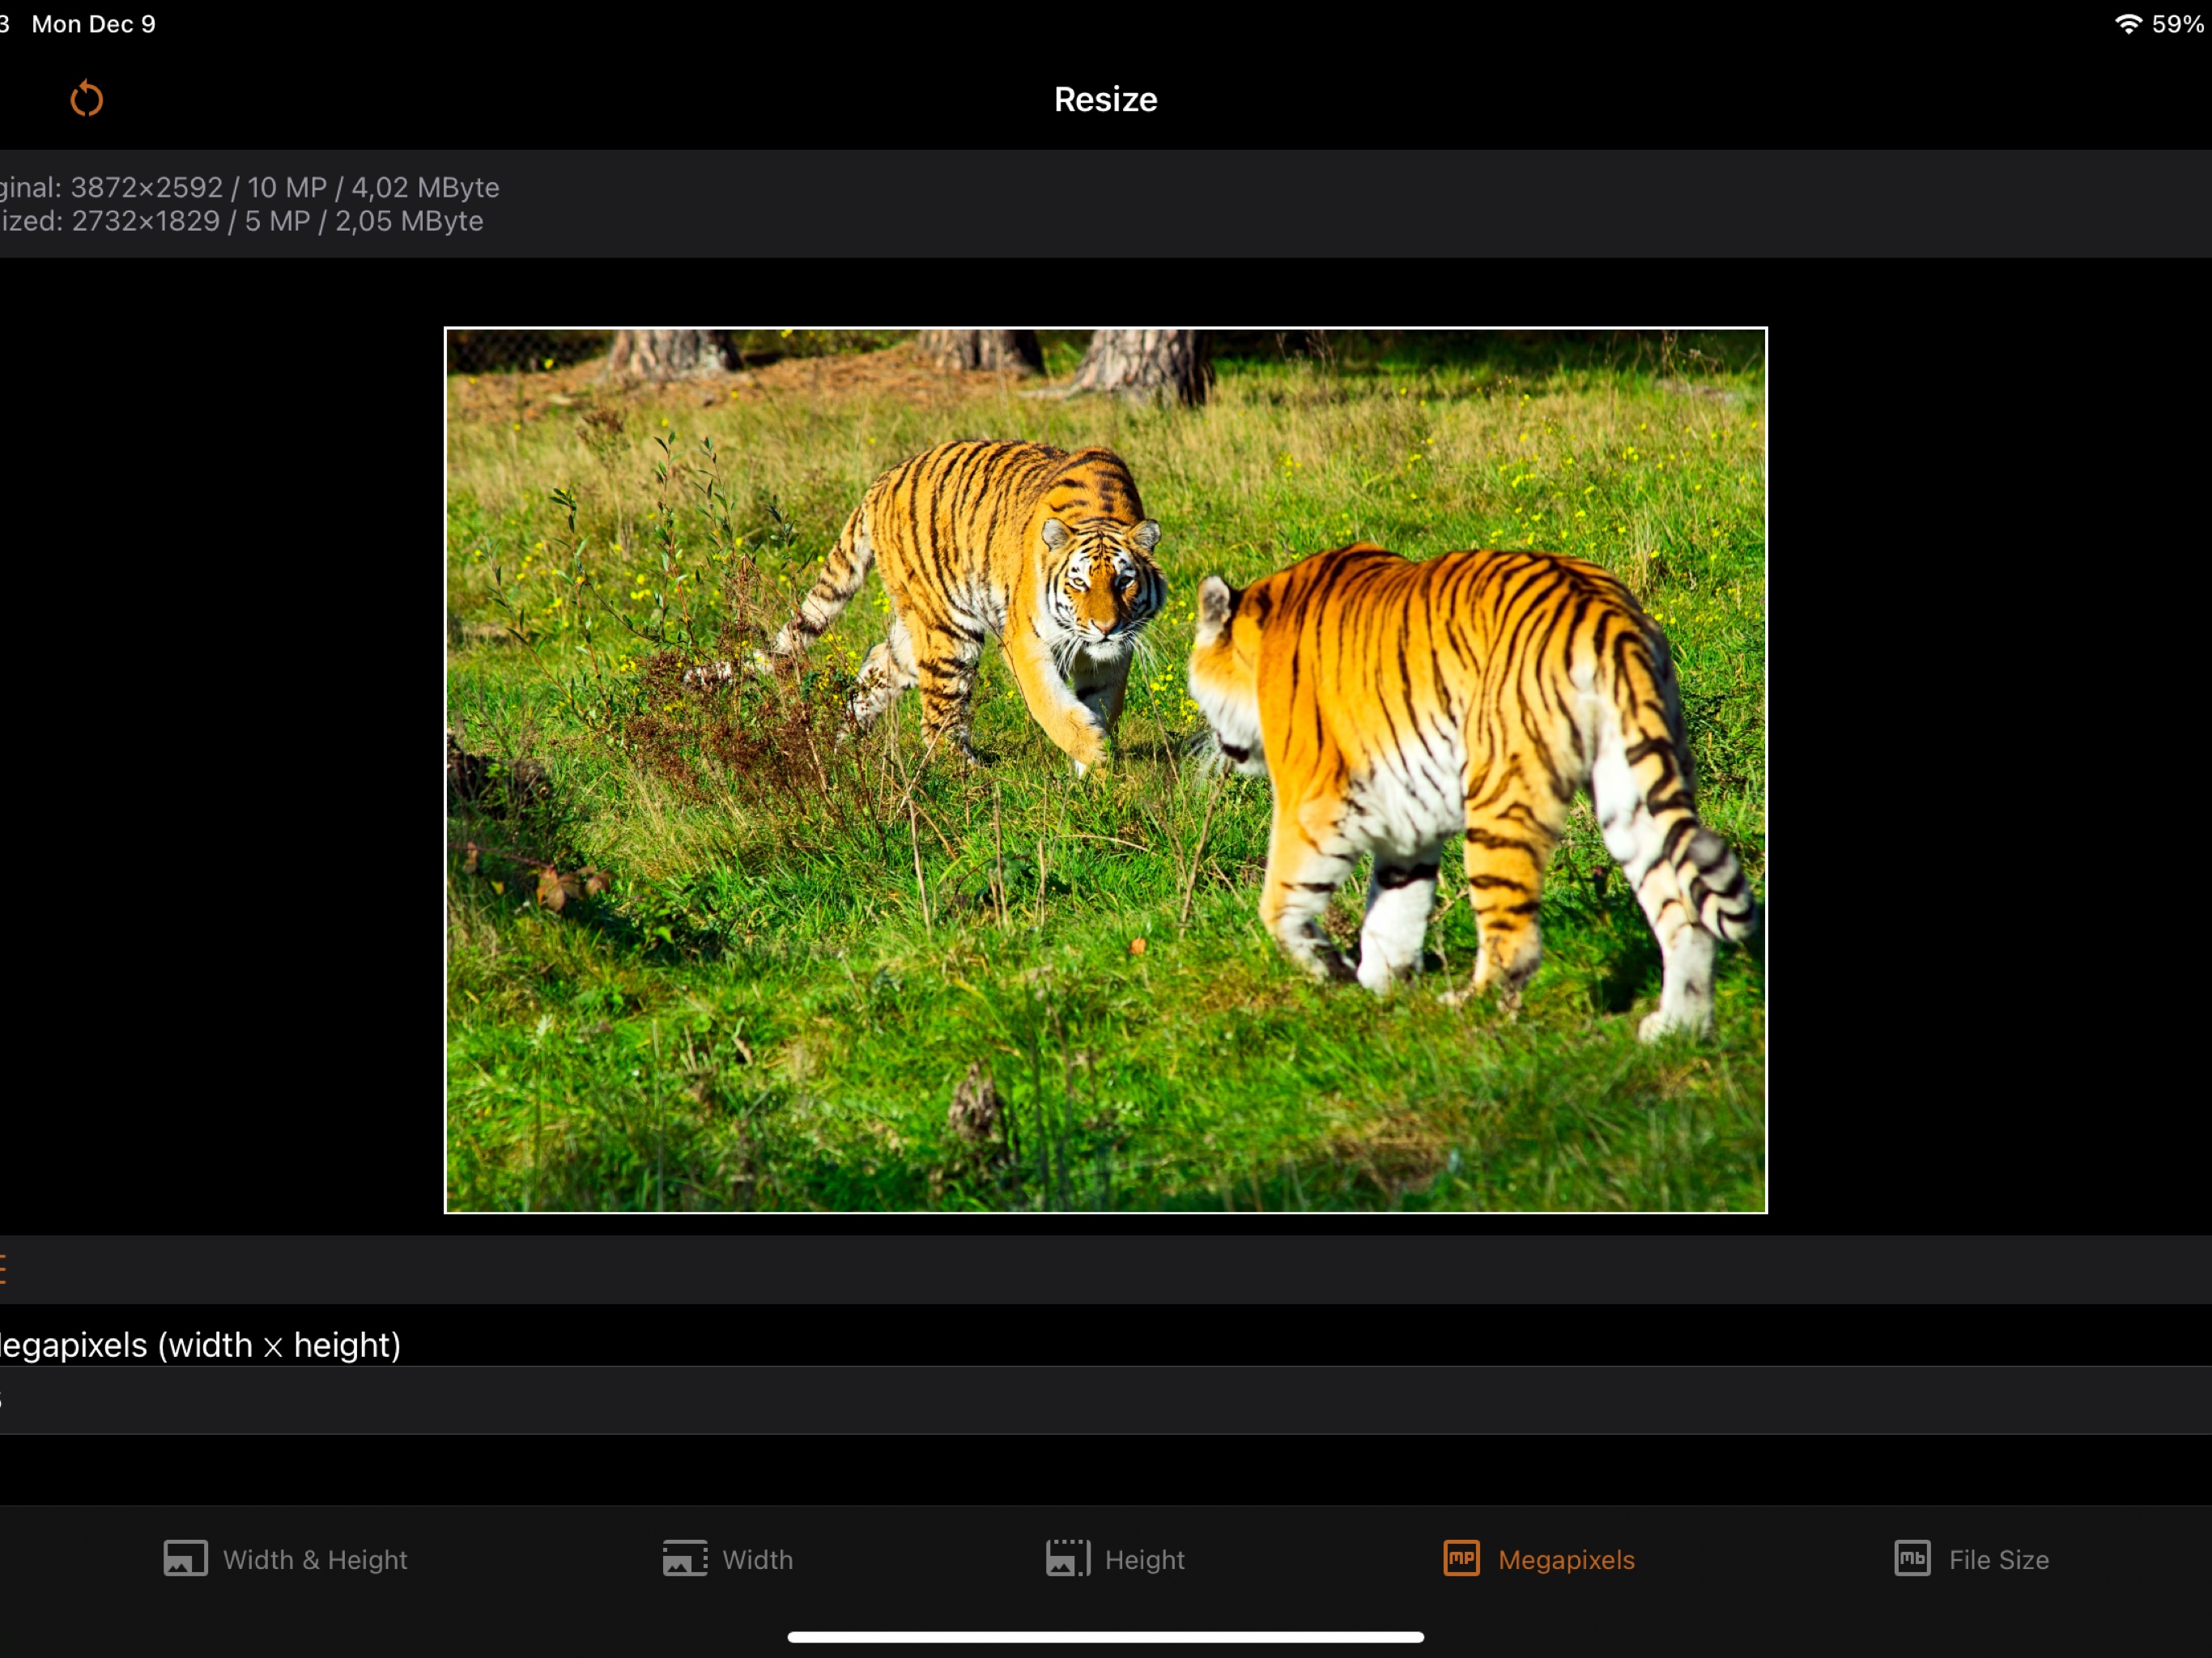Click the Resize title at top
The height and width of the screenshot is (1658, 2212).
[1105, 99]
